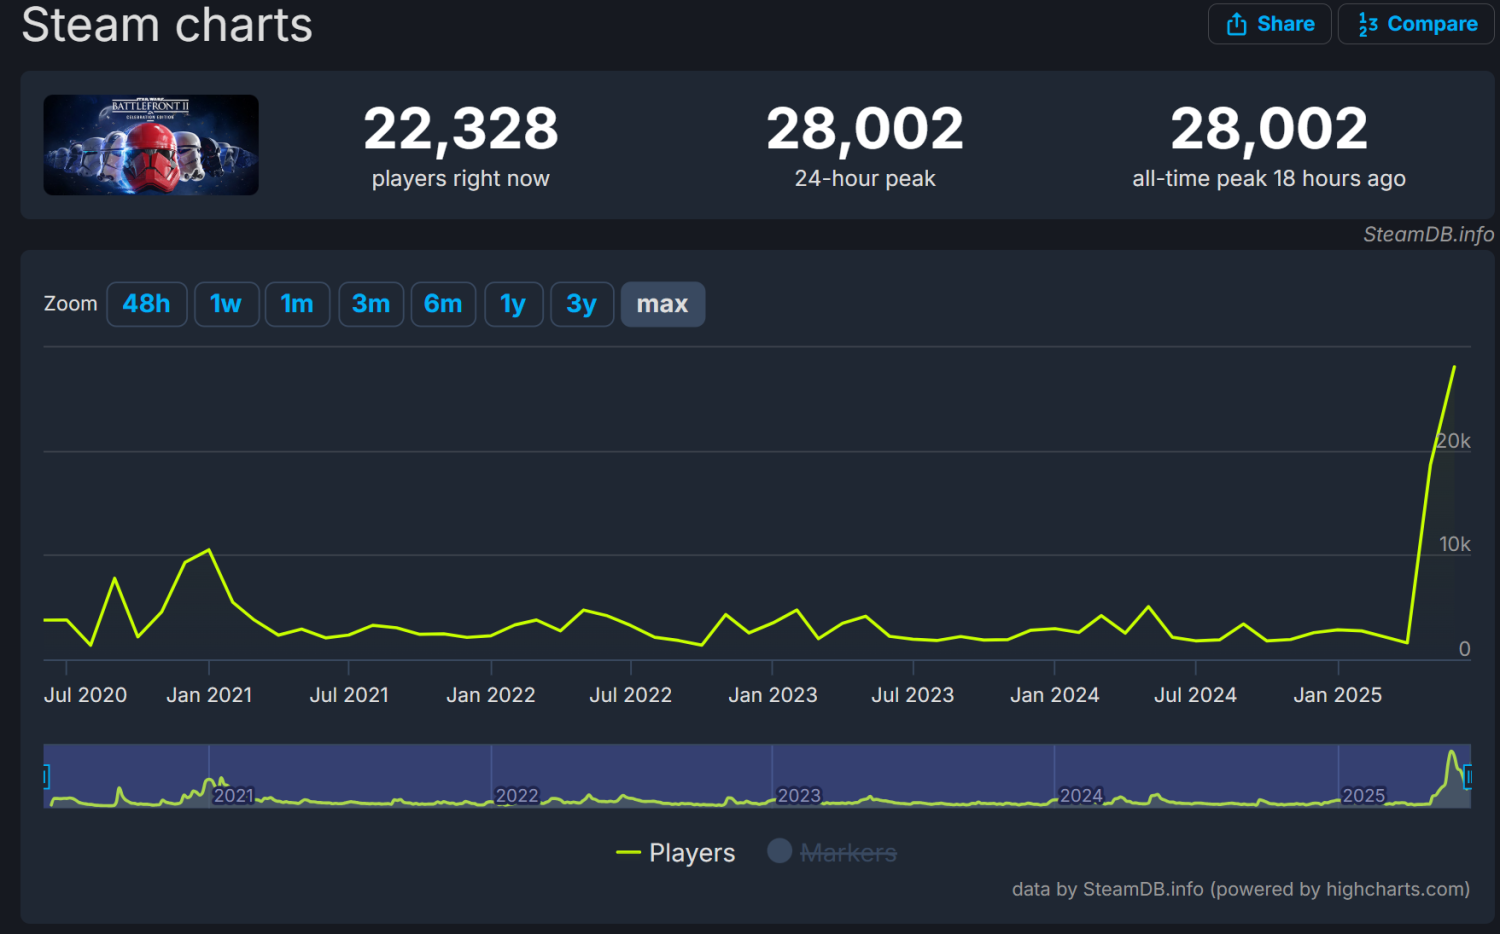
Task: Click the 10k y-axis label
Action: (x=1455, y=544)
